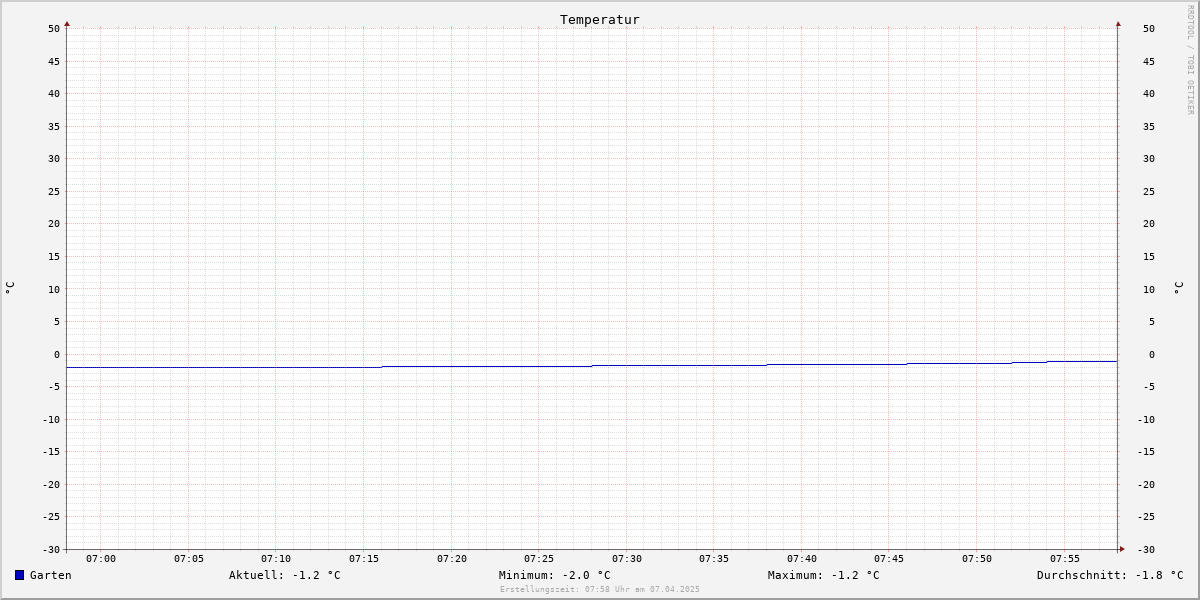Viewport: 1200px width, 600px height.
Task: Click the 07:00 time axis label
Action: 101,559
